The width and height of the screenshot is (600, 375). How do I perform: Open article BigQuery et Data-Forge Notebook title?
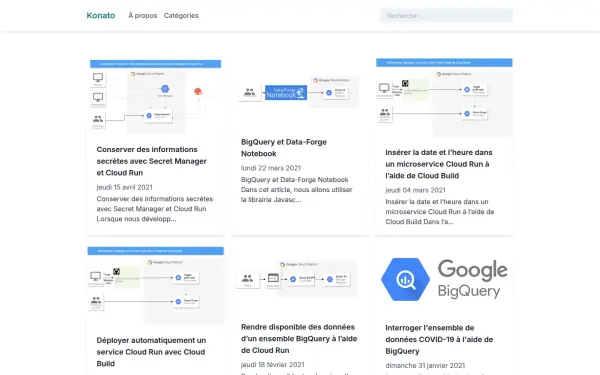[x=284, y=148]
